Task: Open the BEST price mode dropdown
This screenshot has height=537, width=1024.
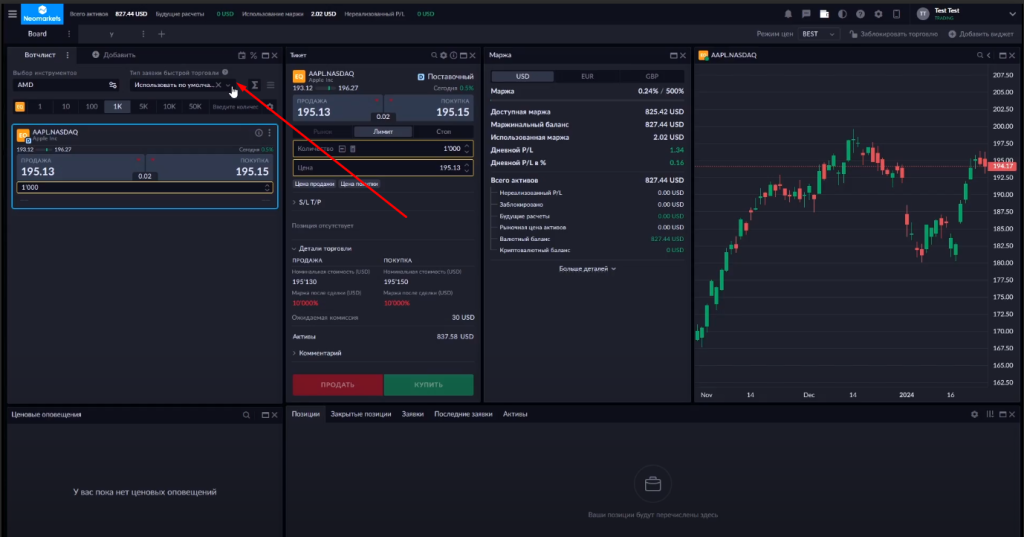Action: [x=818, y=34]
